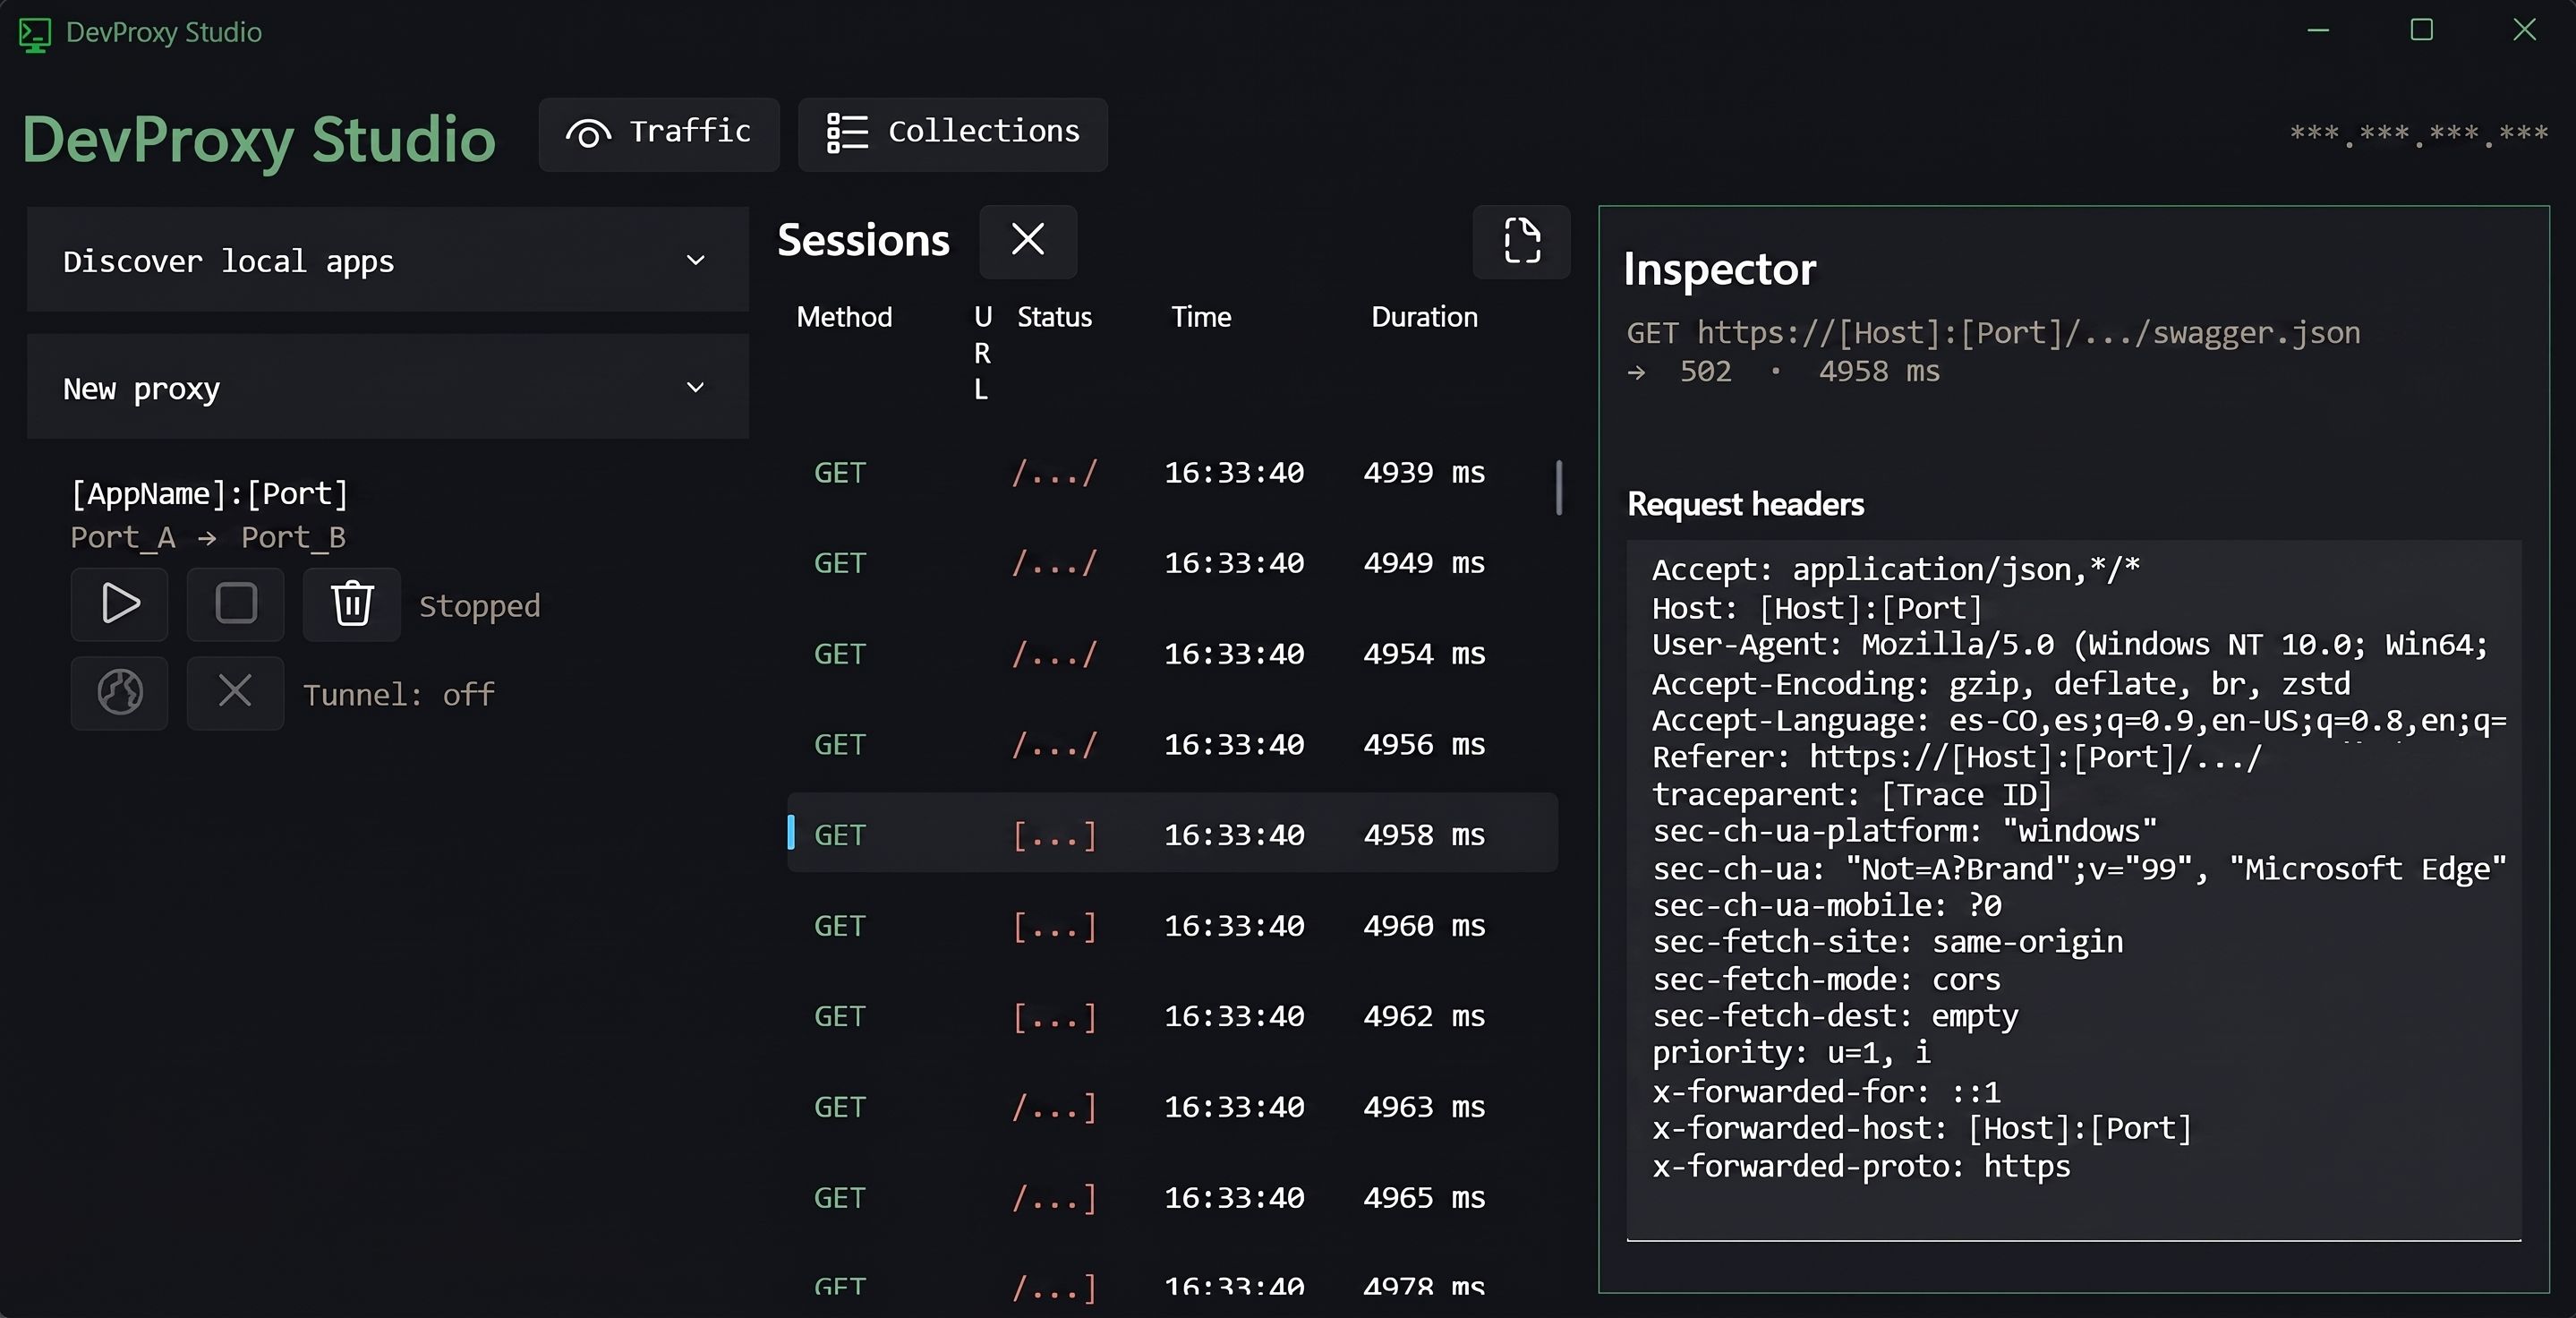This screenshot has height=1318, width=2576.
Task: Select the GET session lasting 4939 ms
Action: pyautogui.click(x=1172, y=472)
